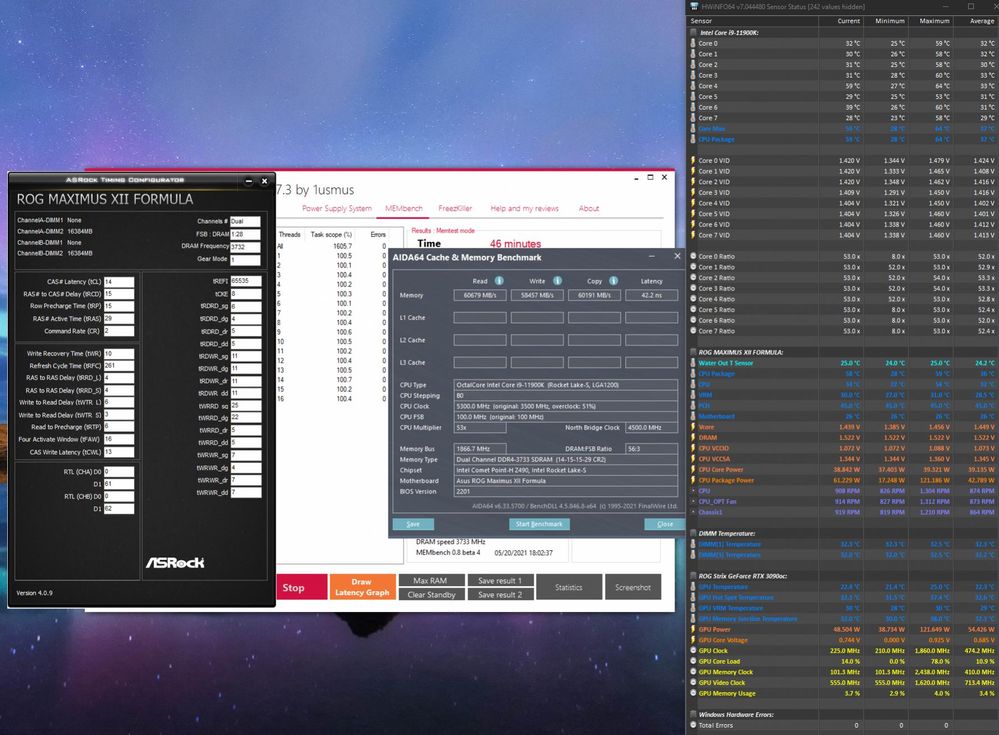Click the info icon next to Copy in AIDA64
999x735 pixels.
point(614,281)
